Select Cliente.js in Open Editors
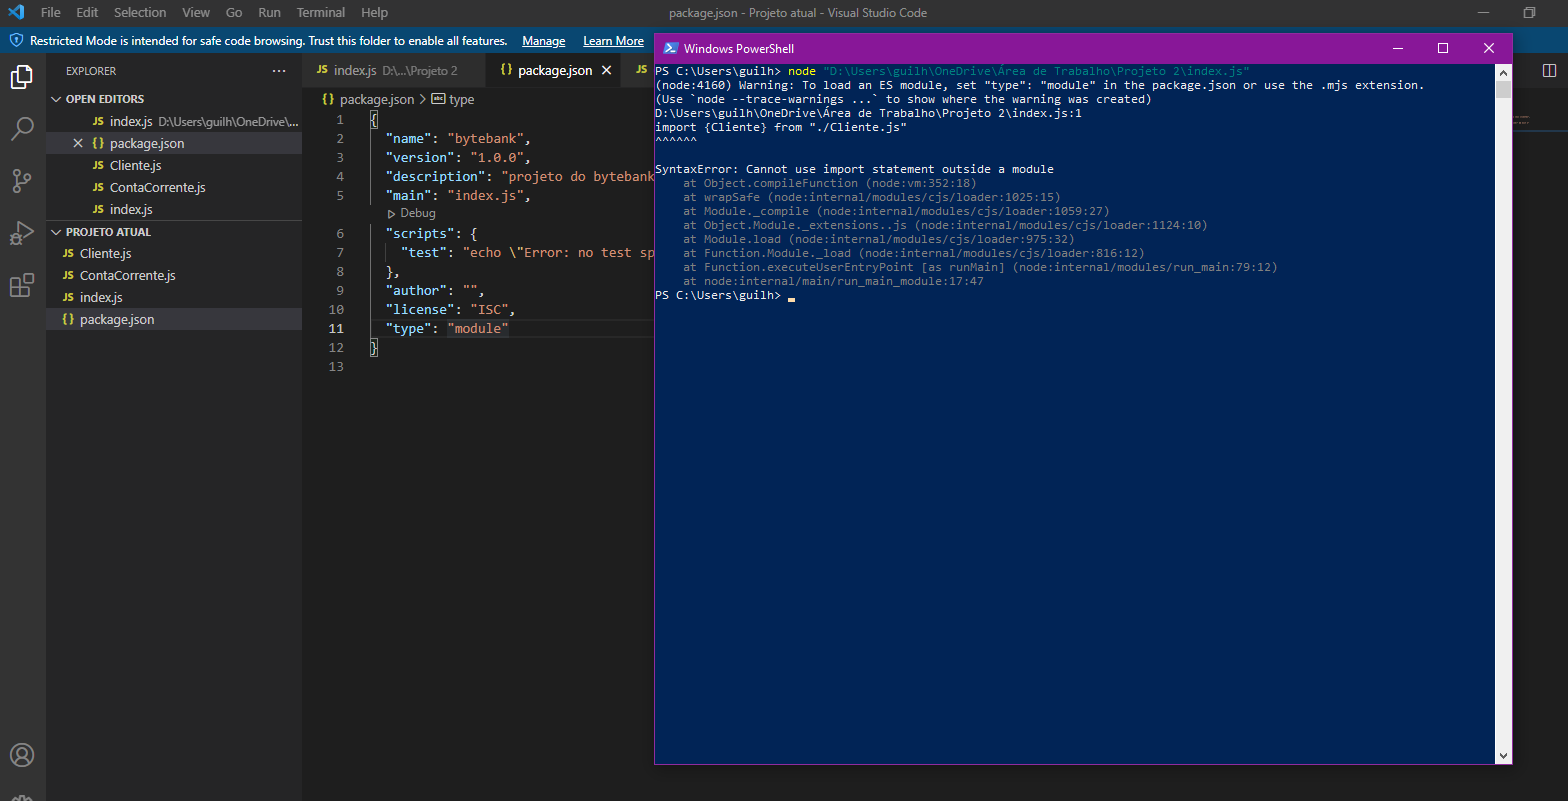Image resolution: width=1568 pixels, height=801 pixels. (174, 165)
